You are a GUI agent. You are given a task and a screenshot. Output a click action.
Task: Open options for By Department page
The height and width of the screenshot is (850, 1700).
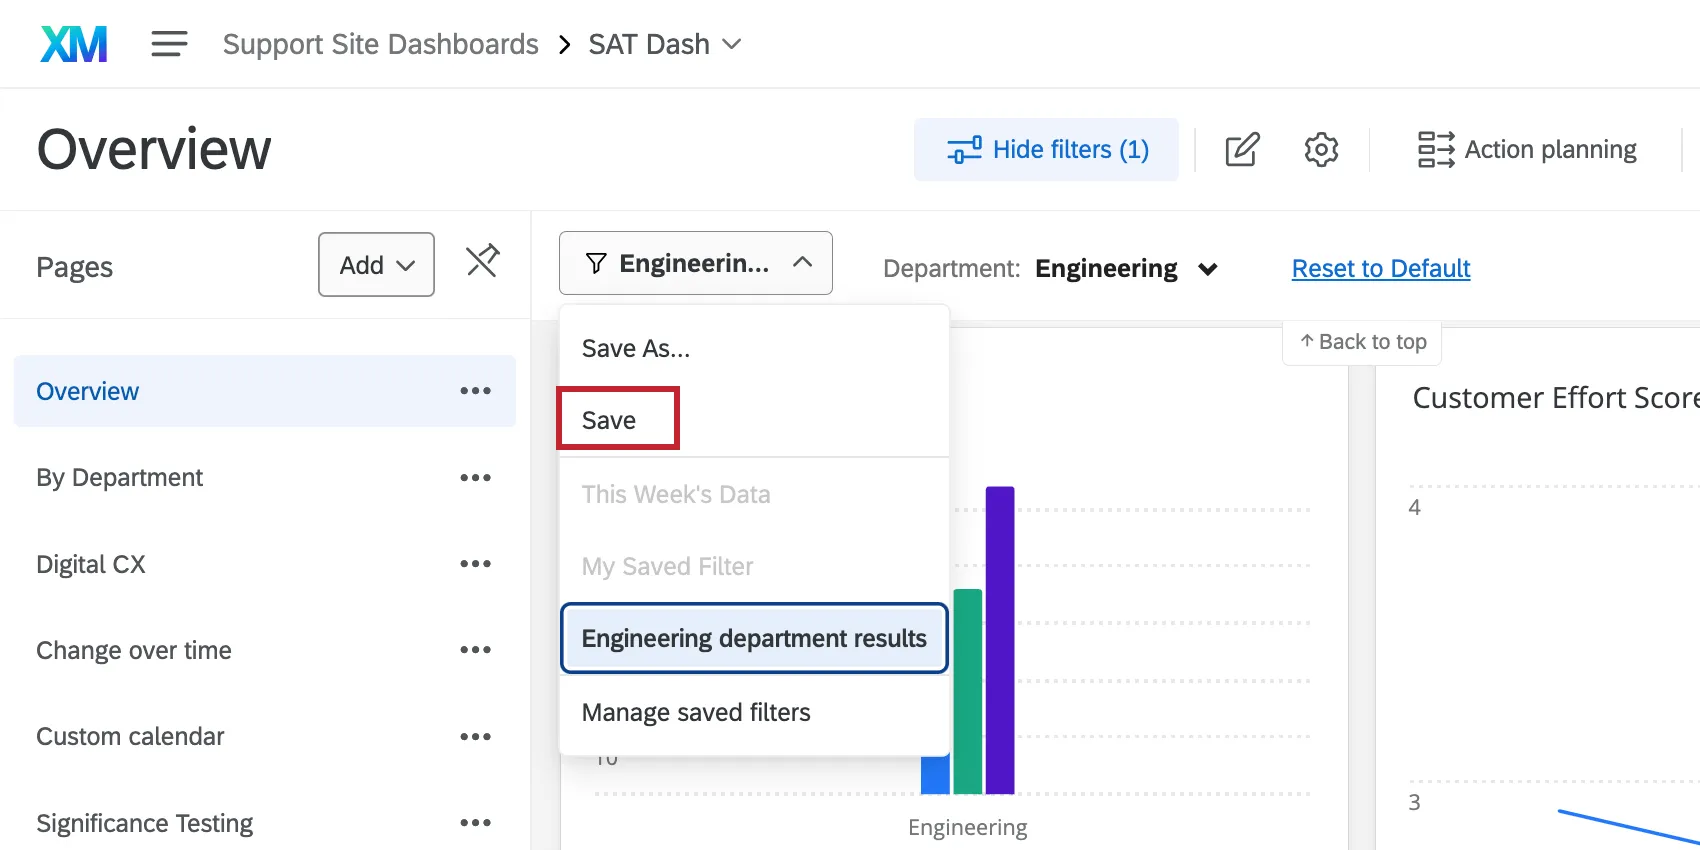click(475, 478)
